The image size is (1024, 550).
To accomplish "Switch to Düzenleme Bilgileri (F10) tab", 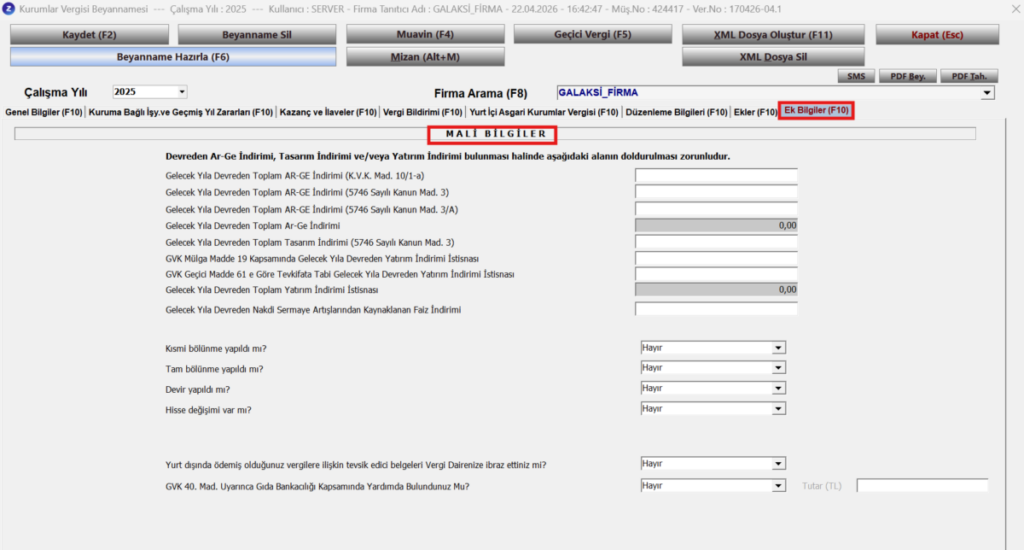I will [x=676, y=112].
